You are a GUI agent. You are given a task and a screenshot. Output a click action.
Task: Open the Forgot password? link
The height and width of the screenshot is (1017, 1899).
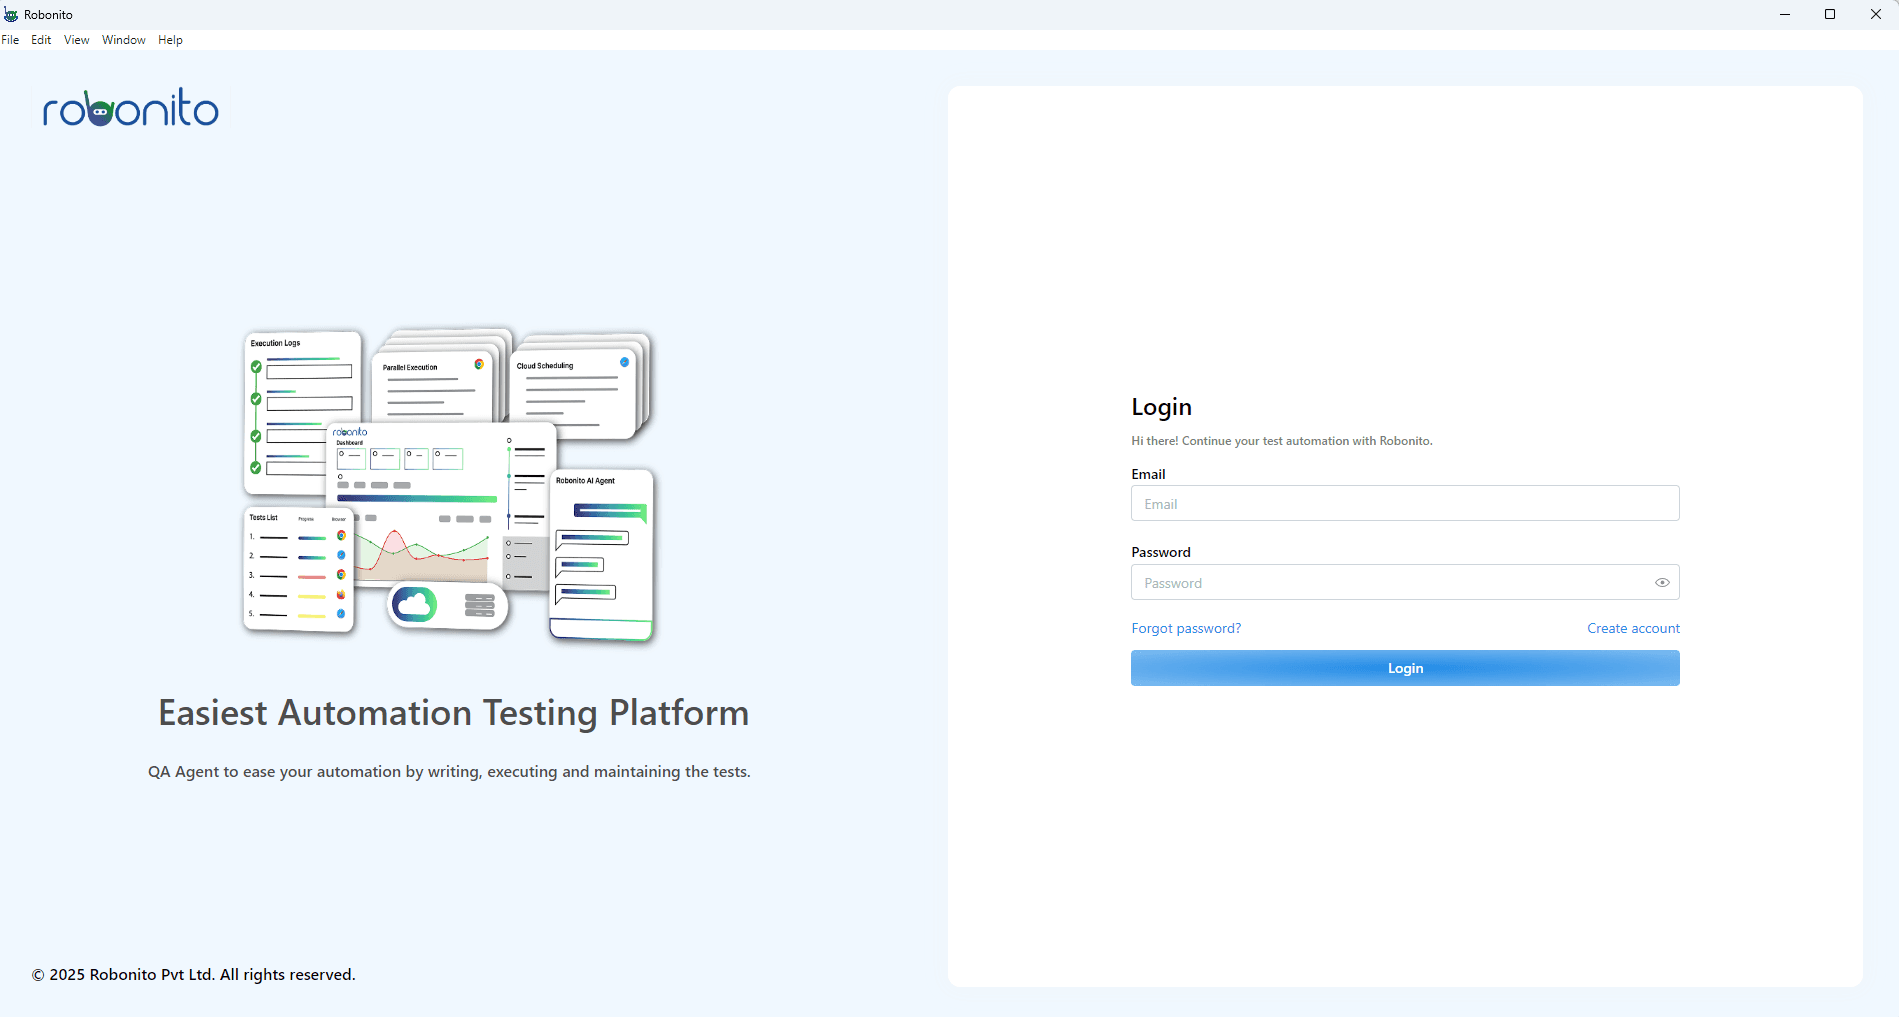point(1186,628)
